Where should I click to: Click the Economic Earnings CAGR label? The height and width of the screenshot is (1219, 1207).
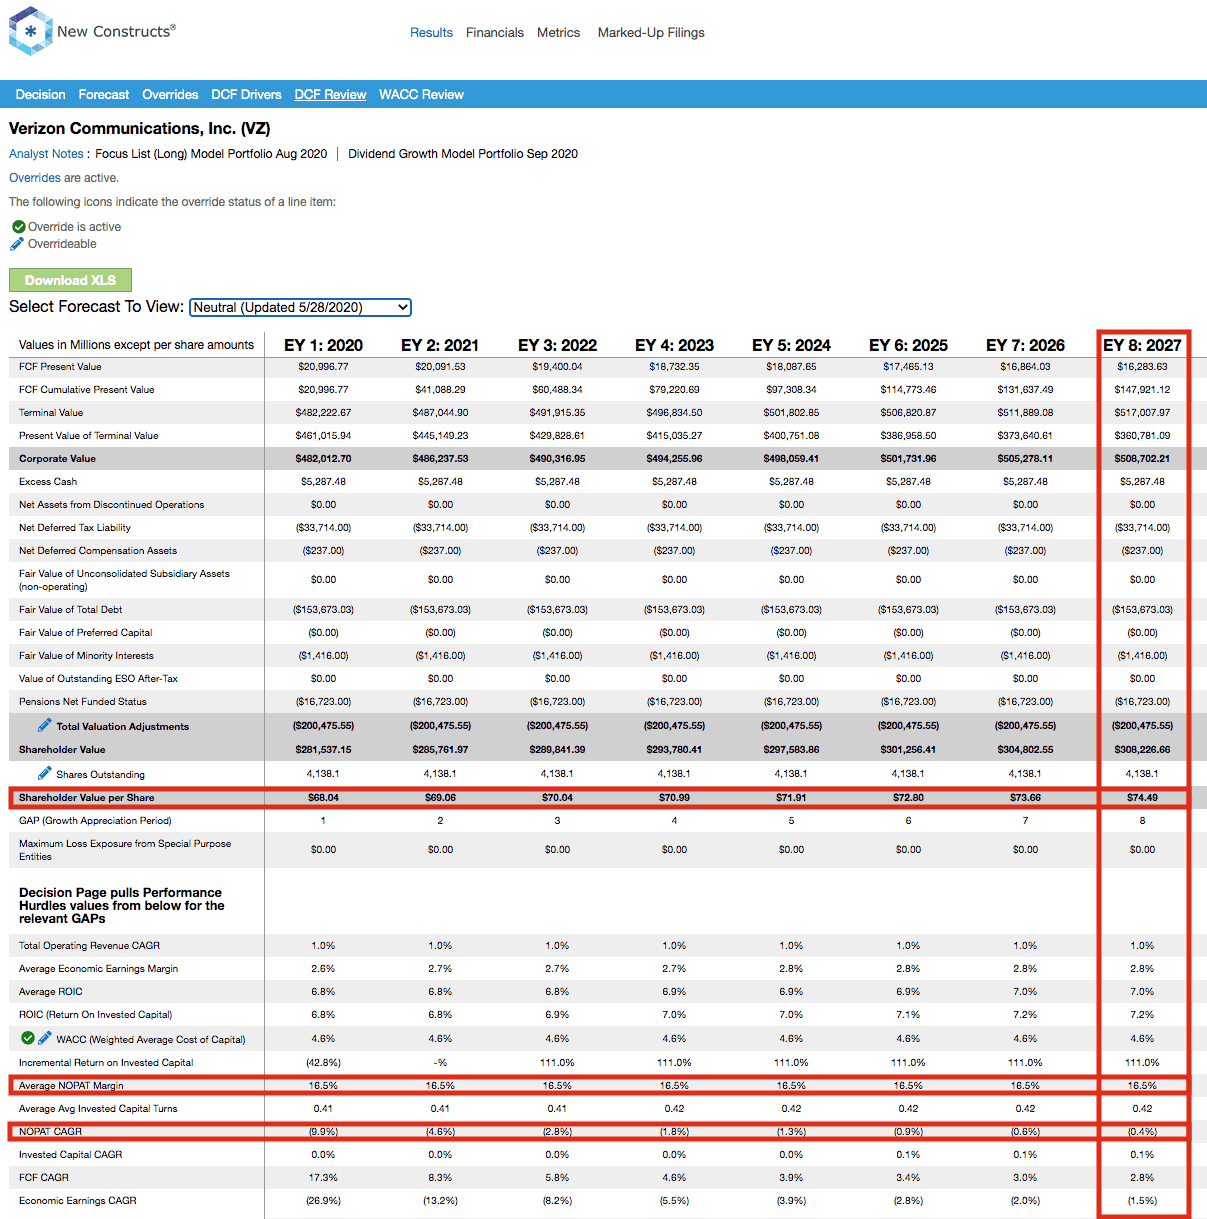[x=78, y=1201]
